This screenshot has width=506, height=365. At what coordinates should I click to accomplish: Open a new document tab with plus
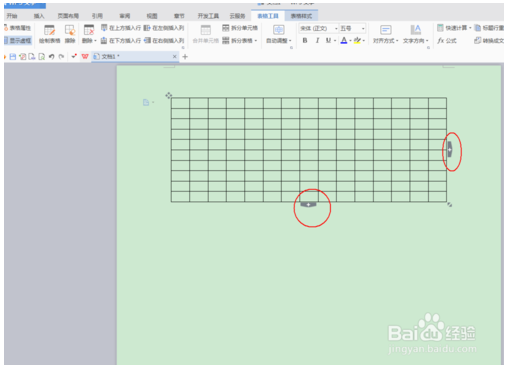coord(185,57)
